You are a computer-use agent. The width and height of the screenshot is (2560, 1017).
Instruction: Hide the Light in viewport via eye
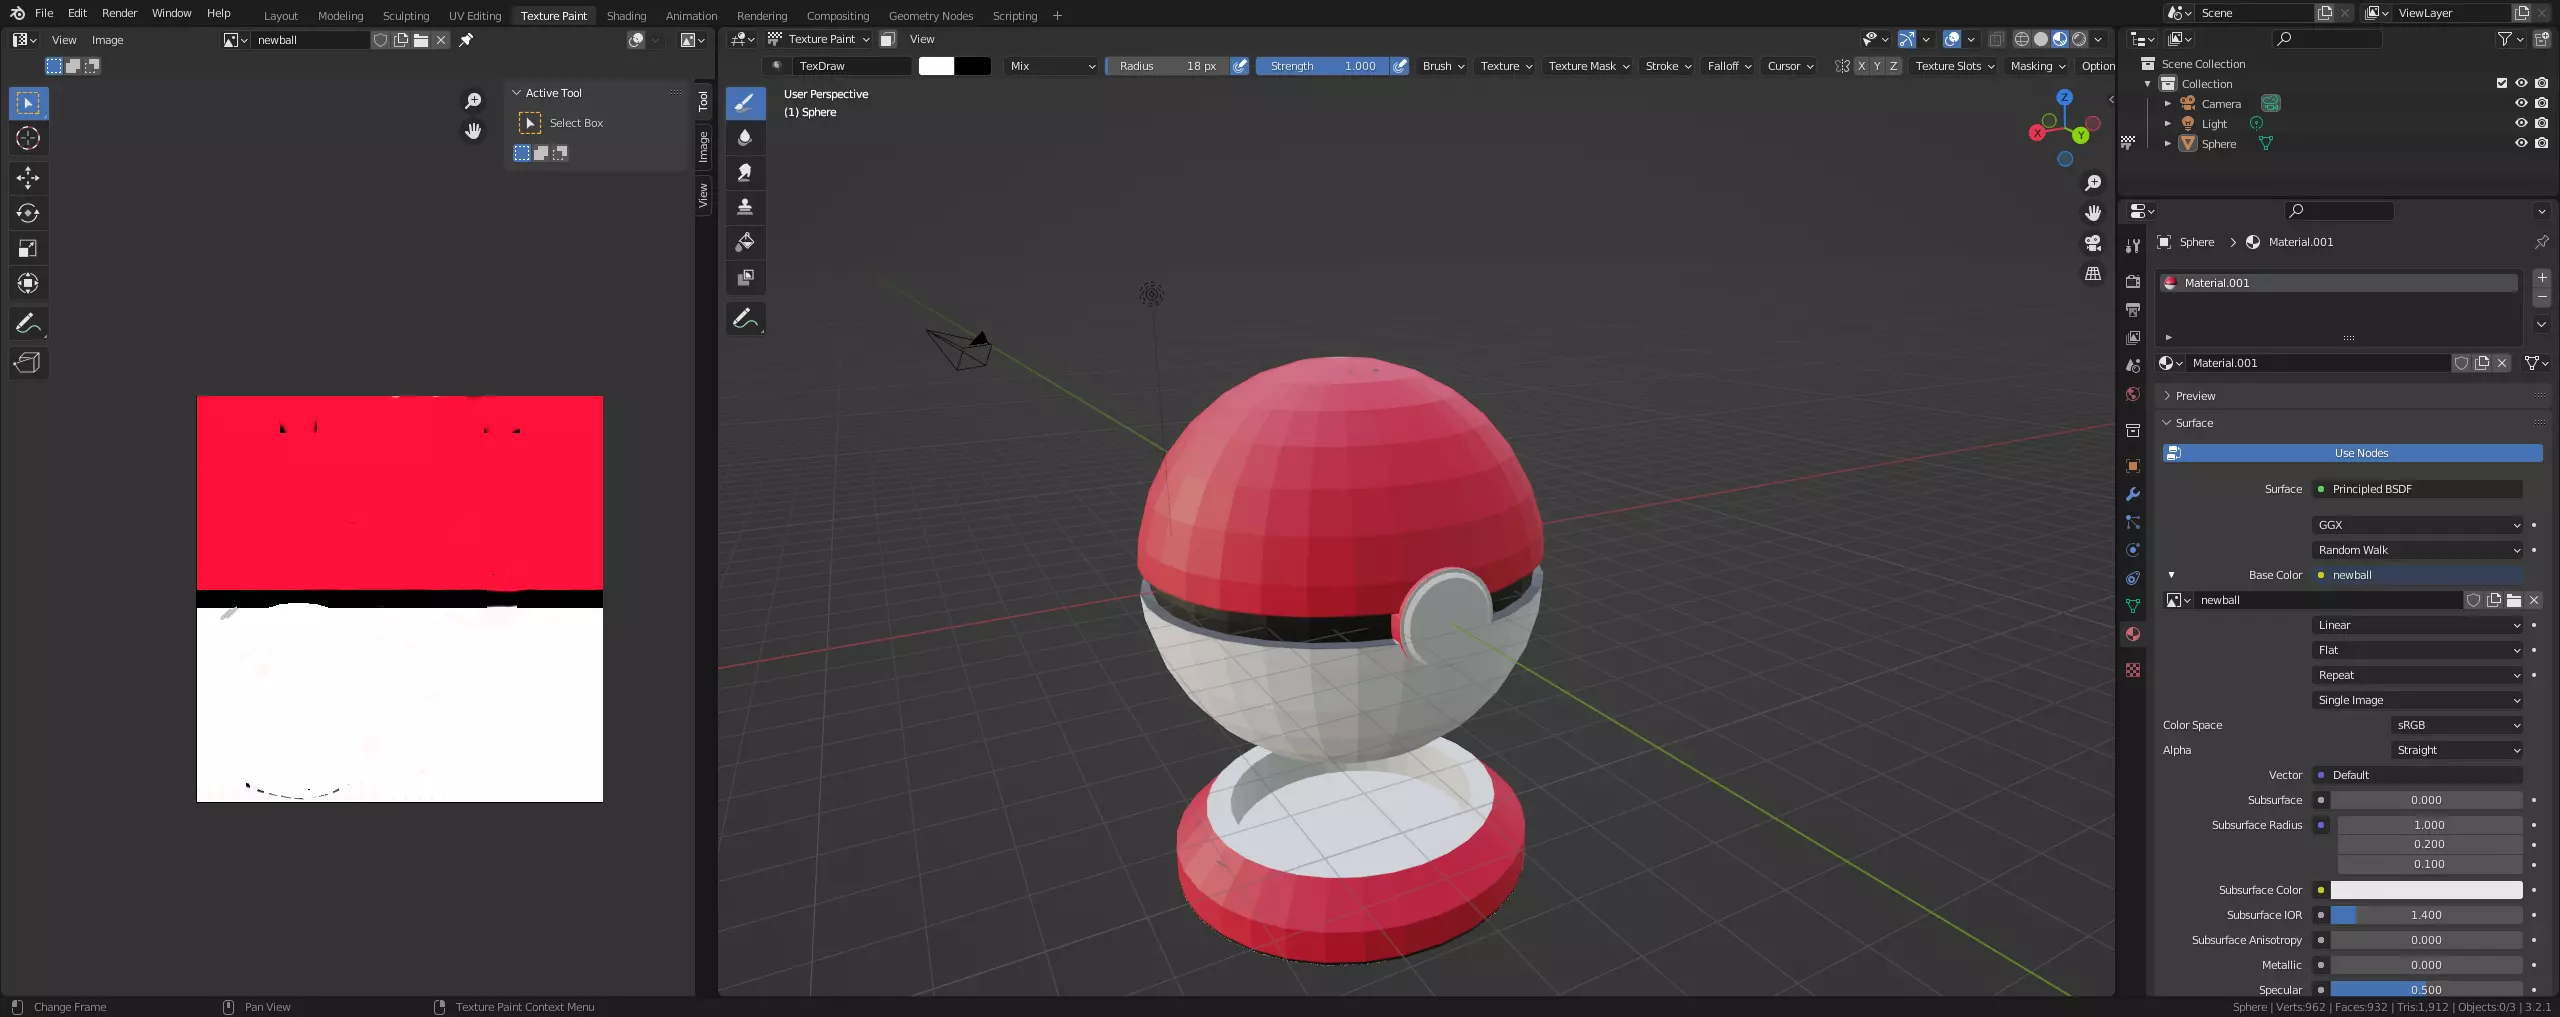[2521, 123]
